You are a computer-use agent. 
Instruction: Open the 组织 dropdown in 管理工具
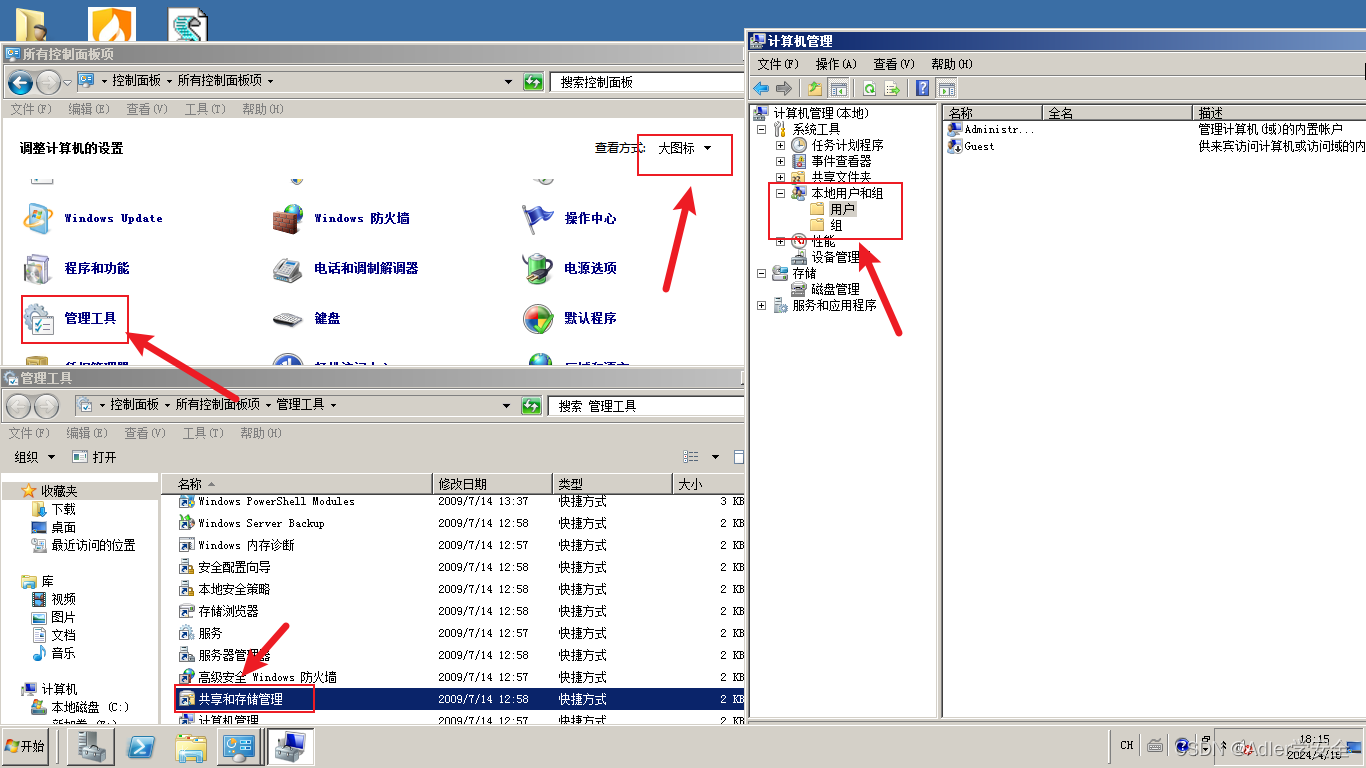point(35,457)
